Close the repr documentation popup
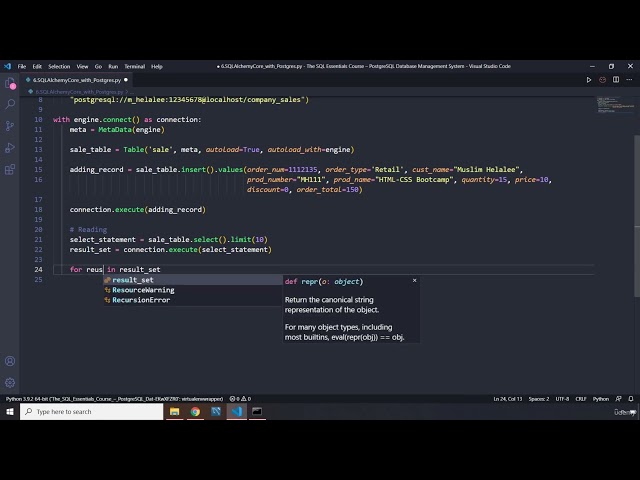640x480 pixels. (415, 280)
